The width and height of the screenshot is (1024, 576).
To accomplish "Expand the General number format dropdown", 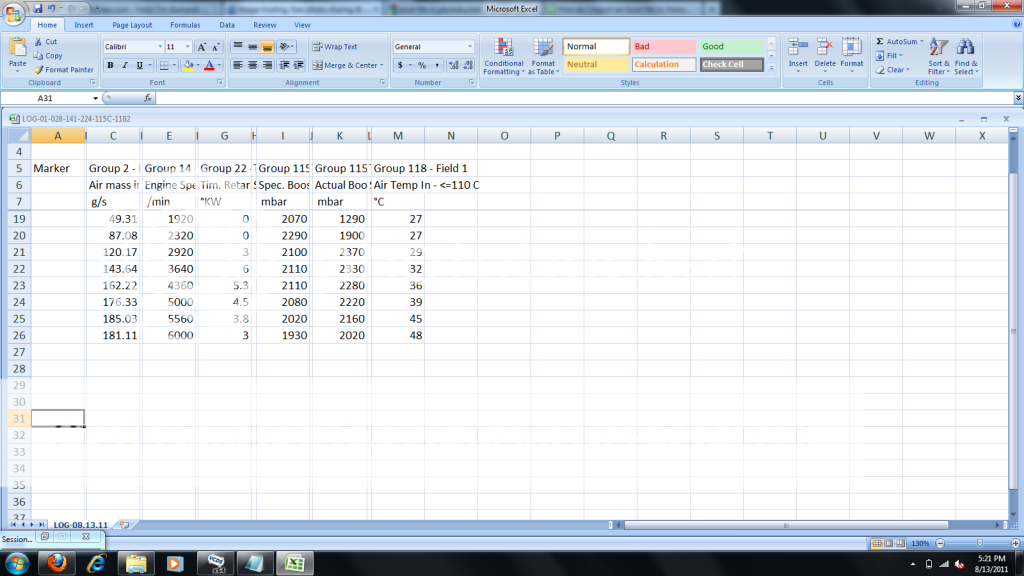I will tap(470, 47).
